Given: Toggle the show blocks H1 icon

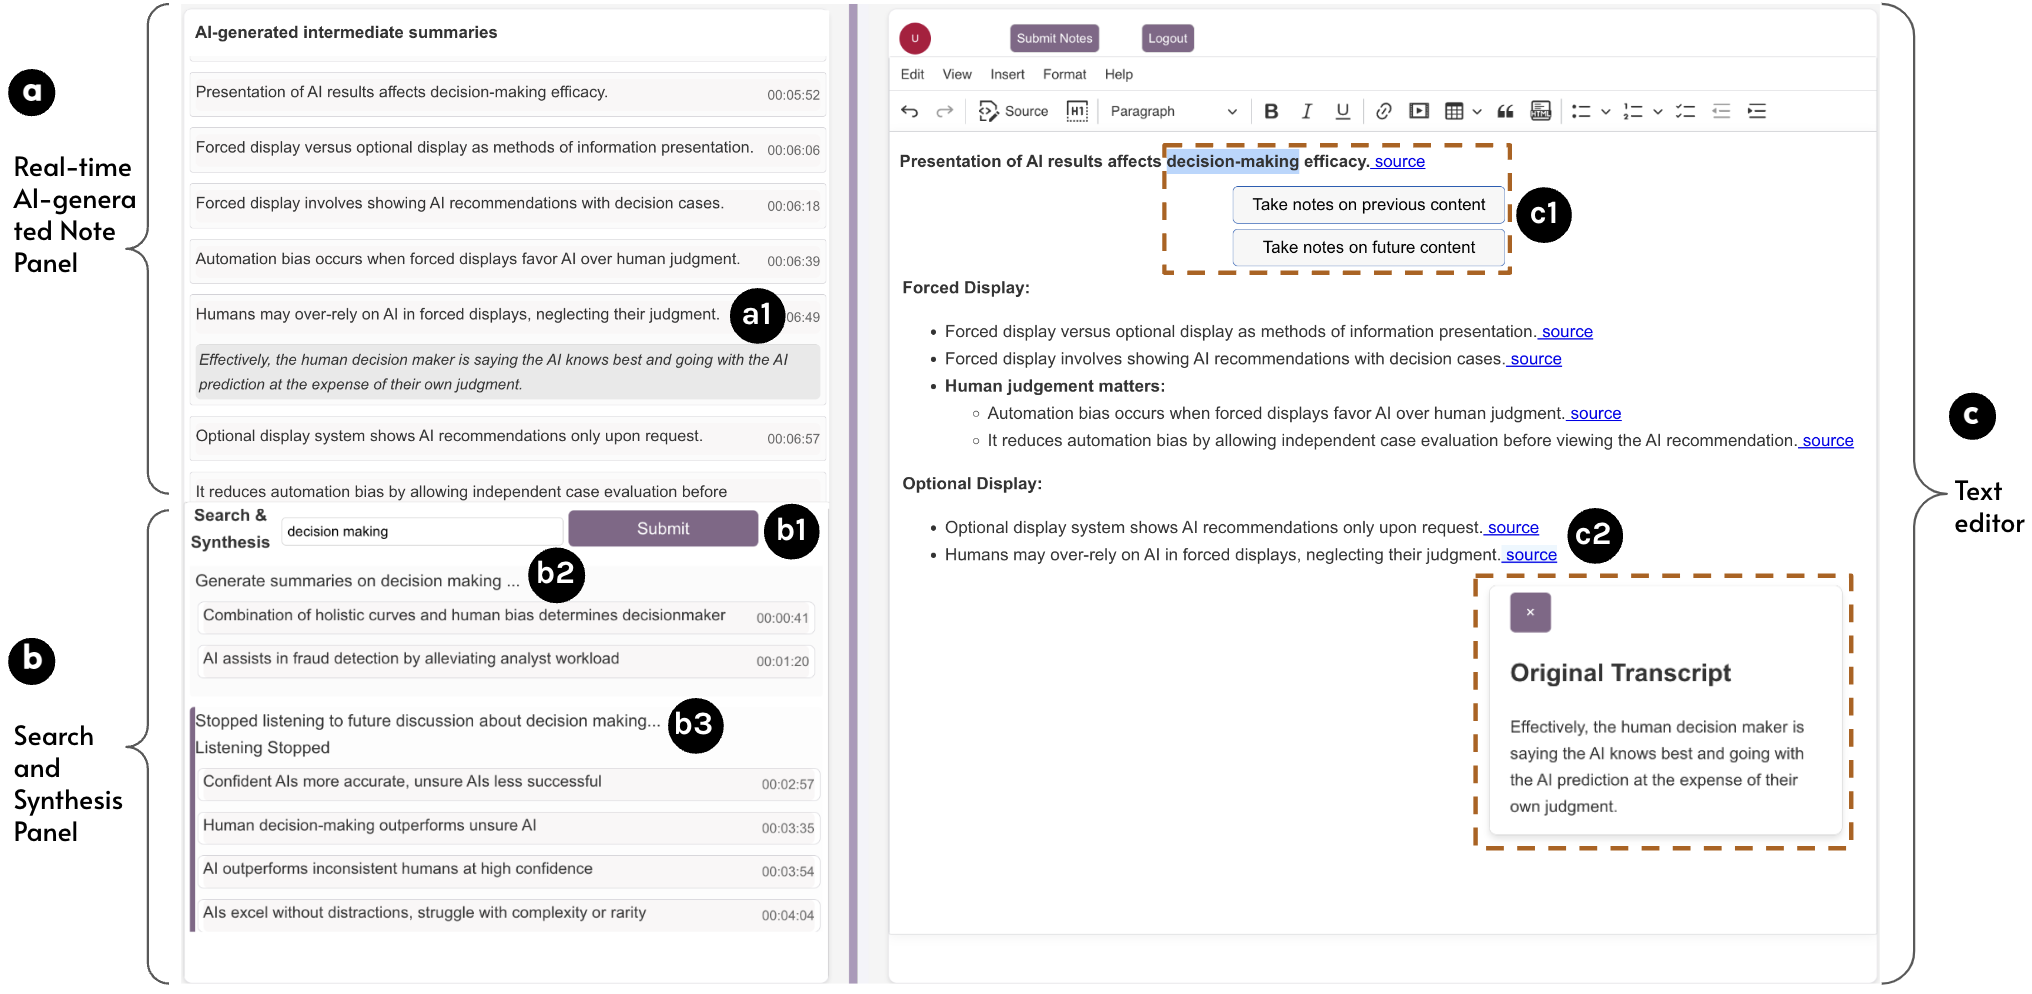Looking at the screenshot, I should coord(1076,111).
